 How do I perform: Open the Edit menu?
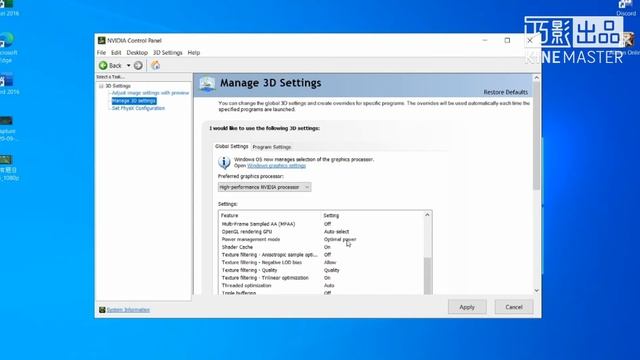[x=116, y=53]
